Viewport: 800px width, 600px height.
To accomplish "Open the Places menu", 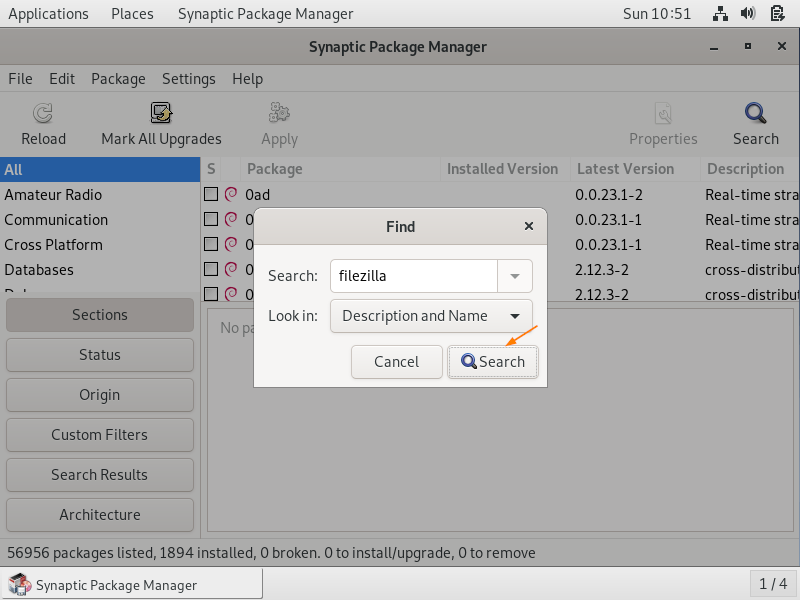I will [x=132, y=14].
